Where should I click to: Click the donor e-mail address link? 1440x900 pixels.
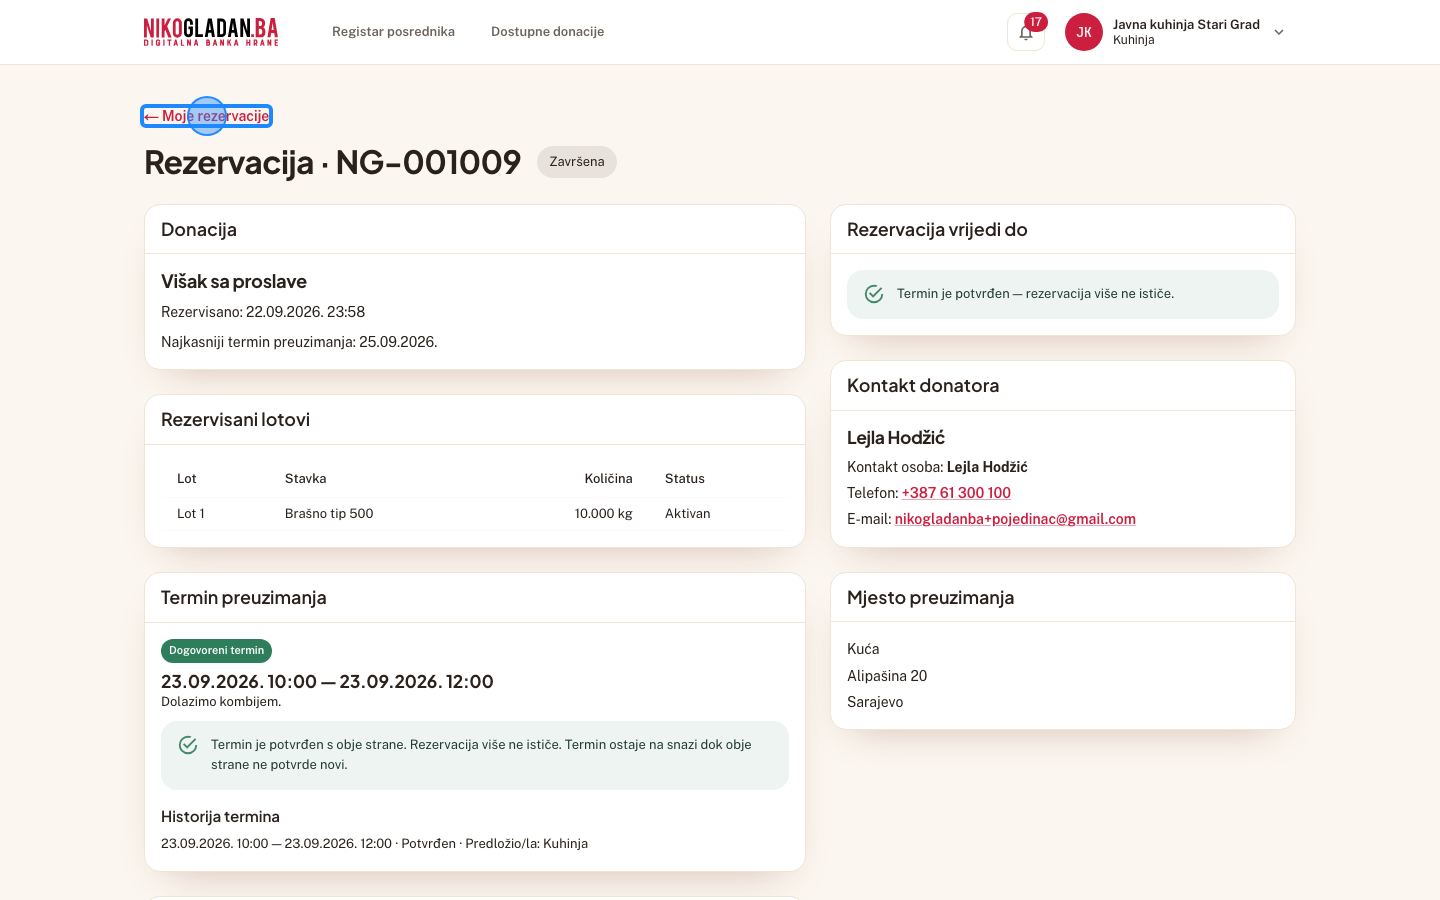pyautogui.click(x=1015, y=519)
